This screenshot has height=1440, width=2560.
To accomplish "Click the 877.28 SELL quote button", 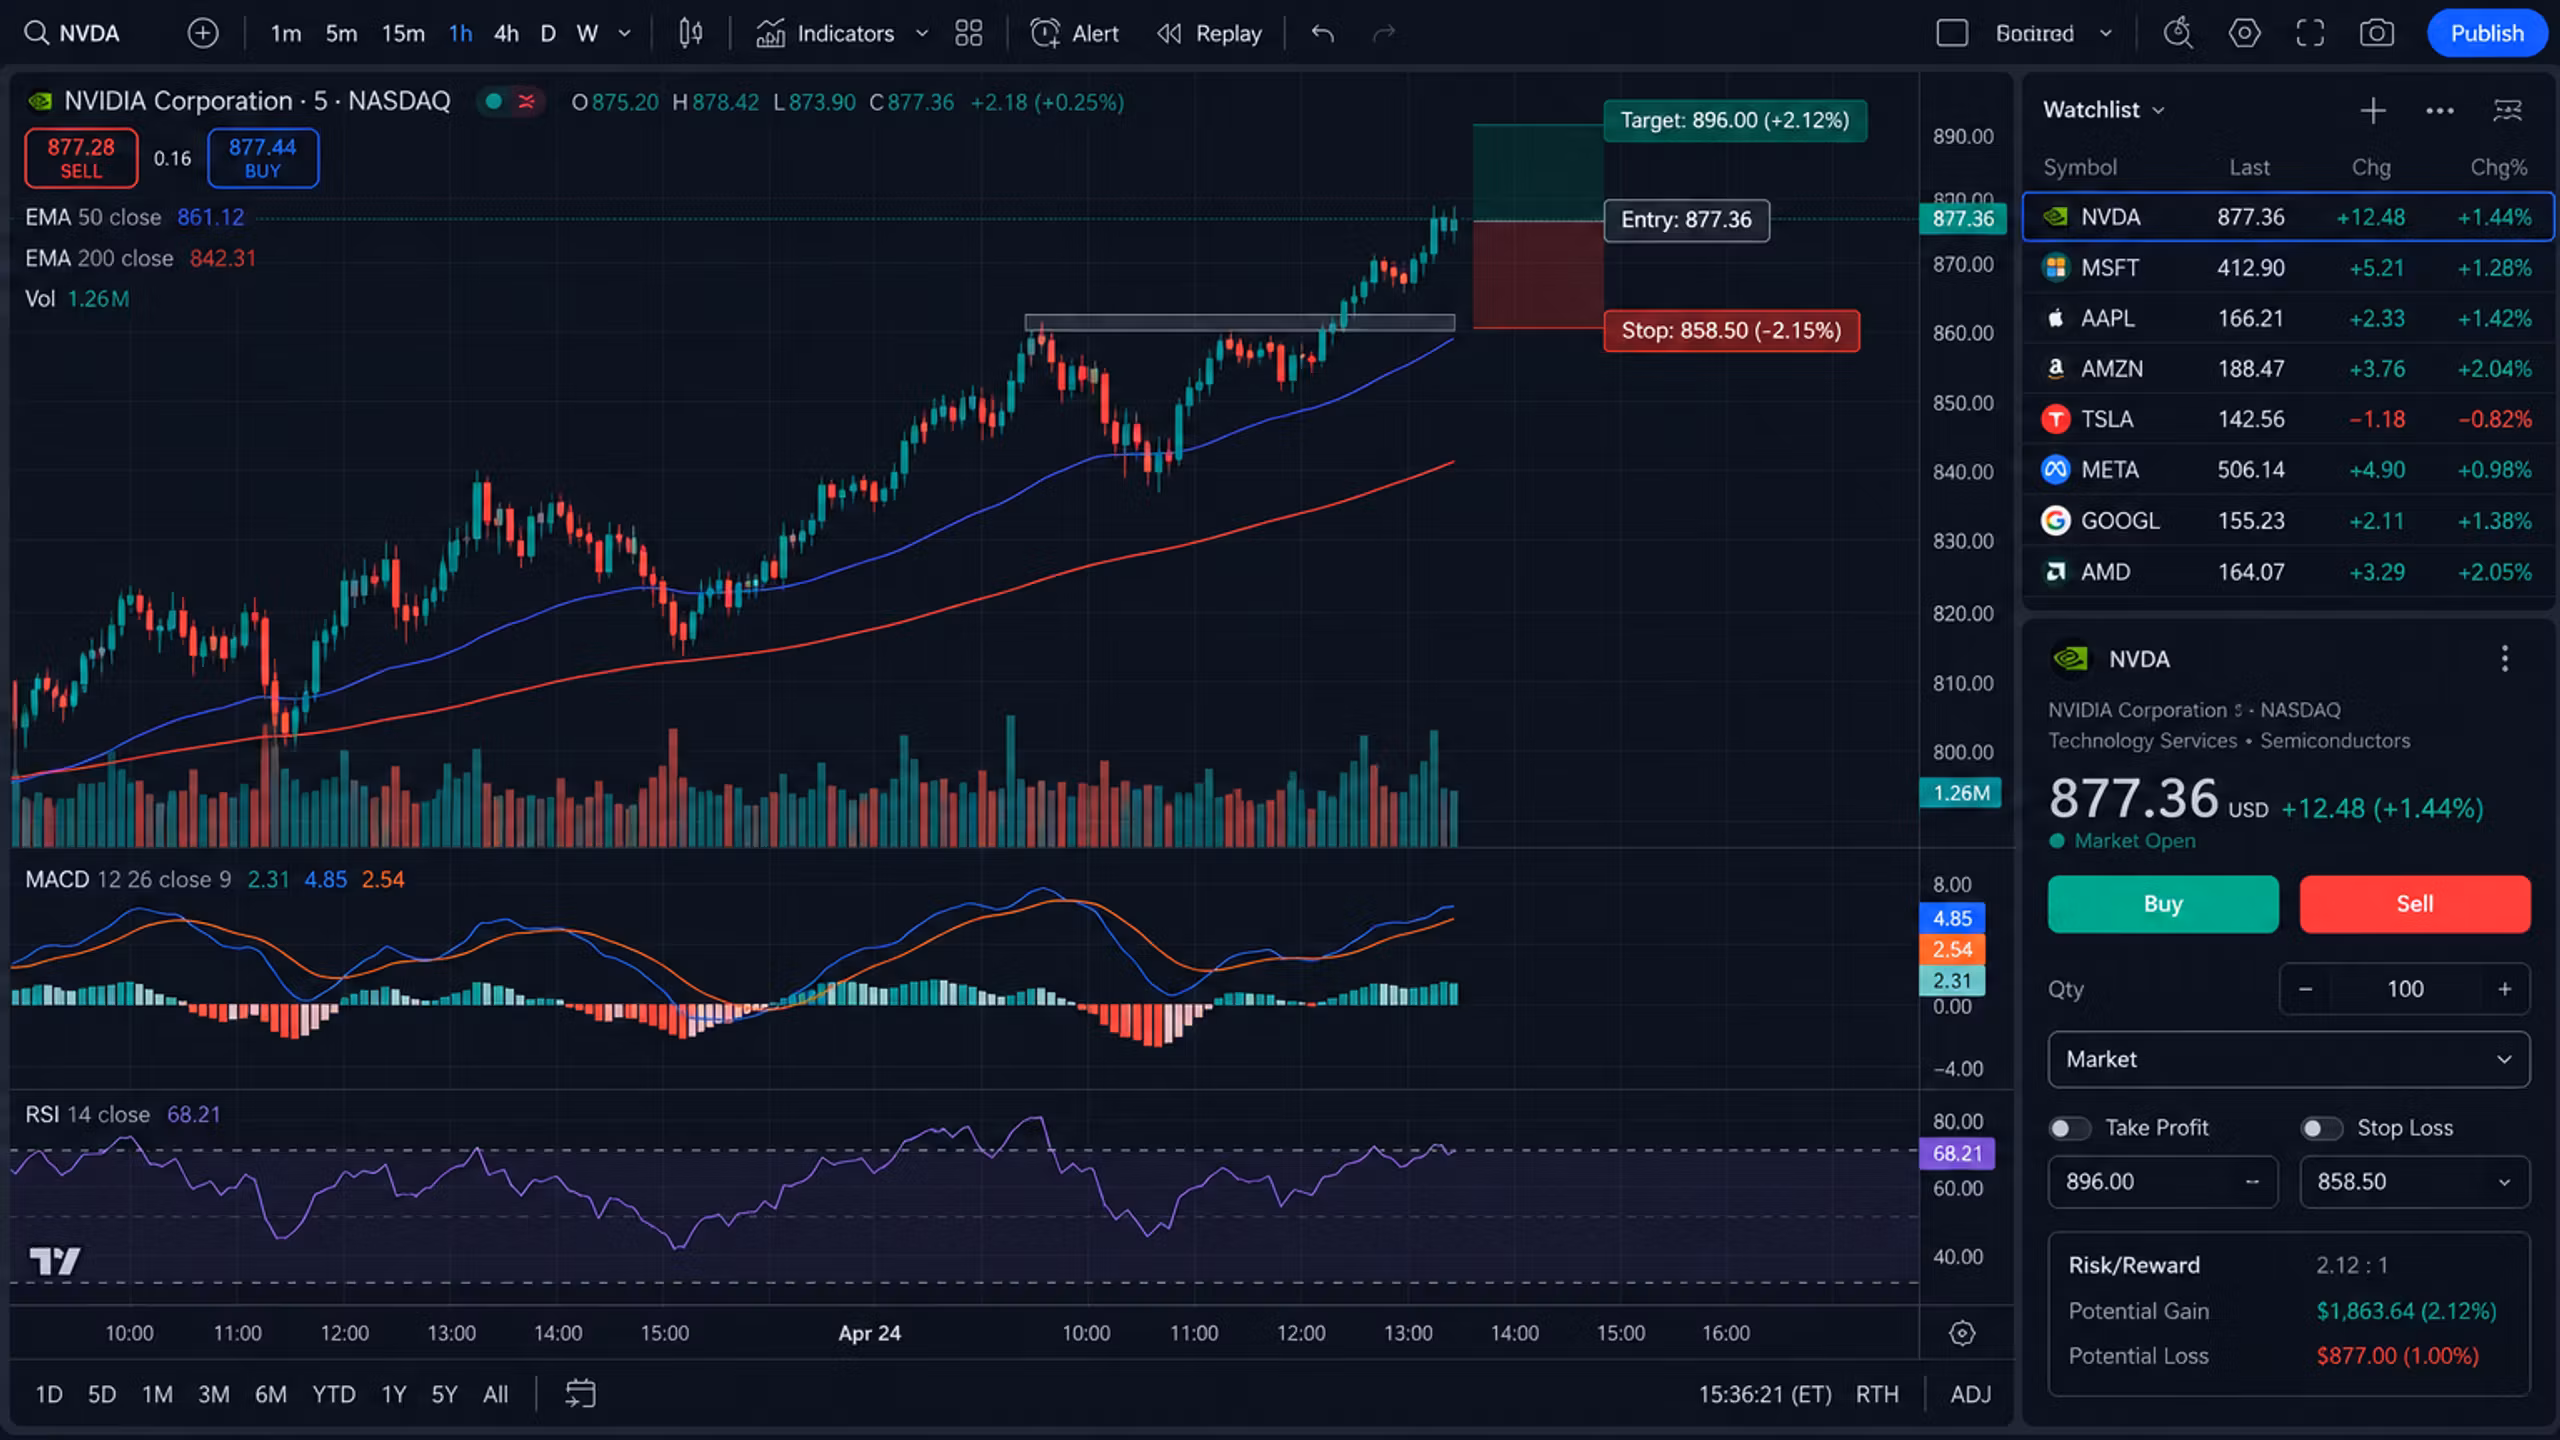I will pos(81,158).
